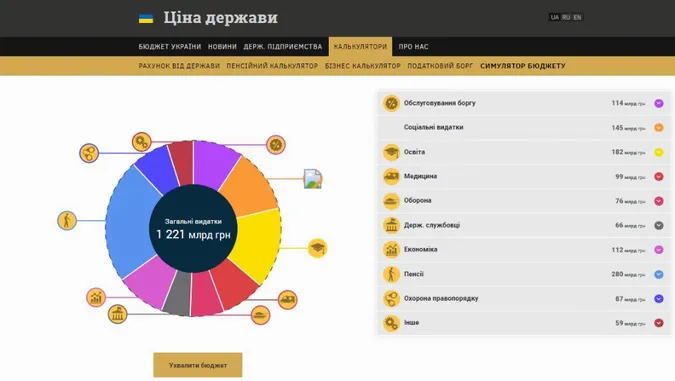This screenshot has height=381, width=675.
Task: Switch language to UA
Action: [x=554, y=17]
